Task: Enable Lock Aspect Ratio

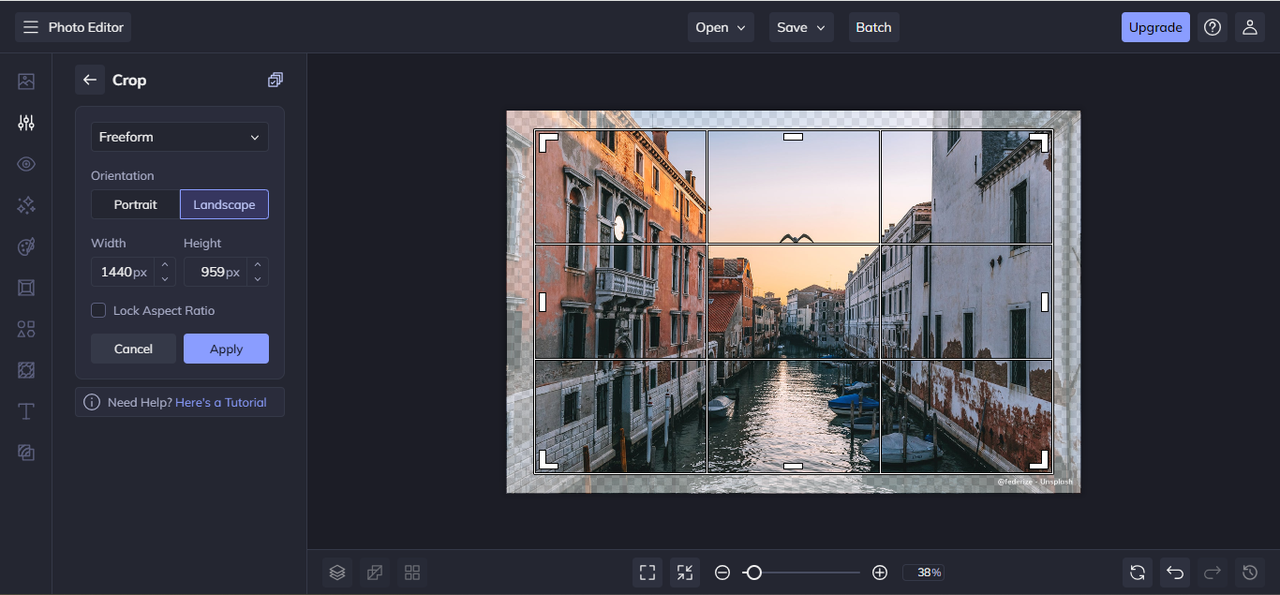Action: (x=98, y=310)
